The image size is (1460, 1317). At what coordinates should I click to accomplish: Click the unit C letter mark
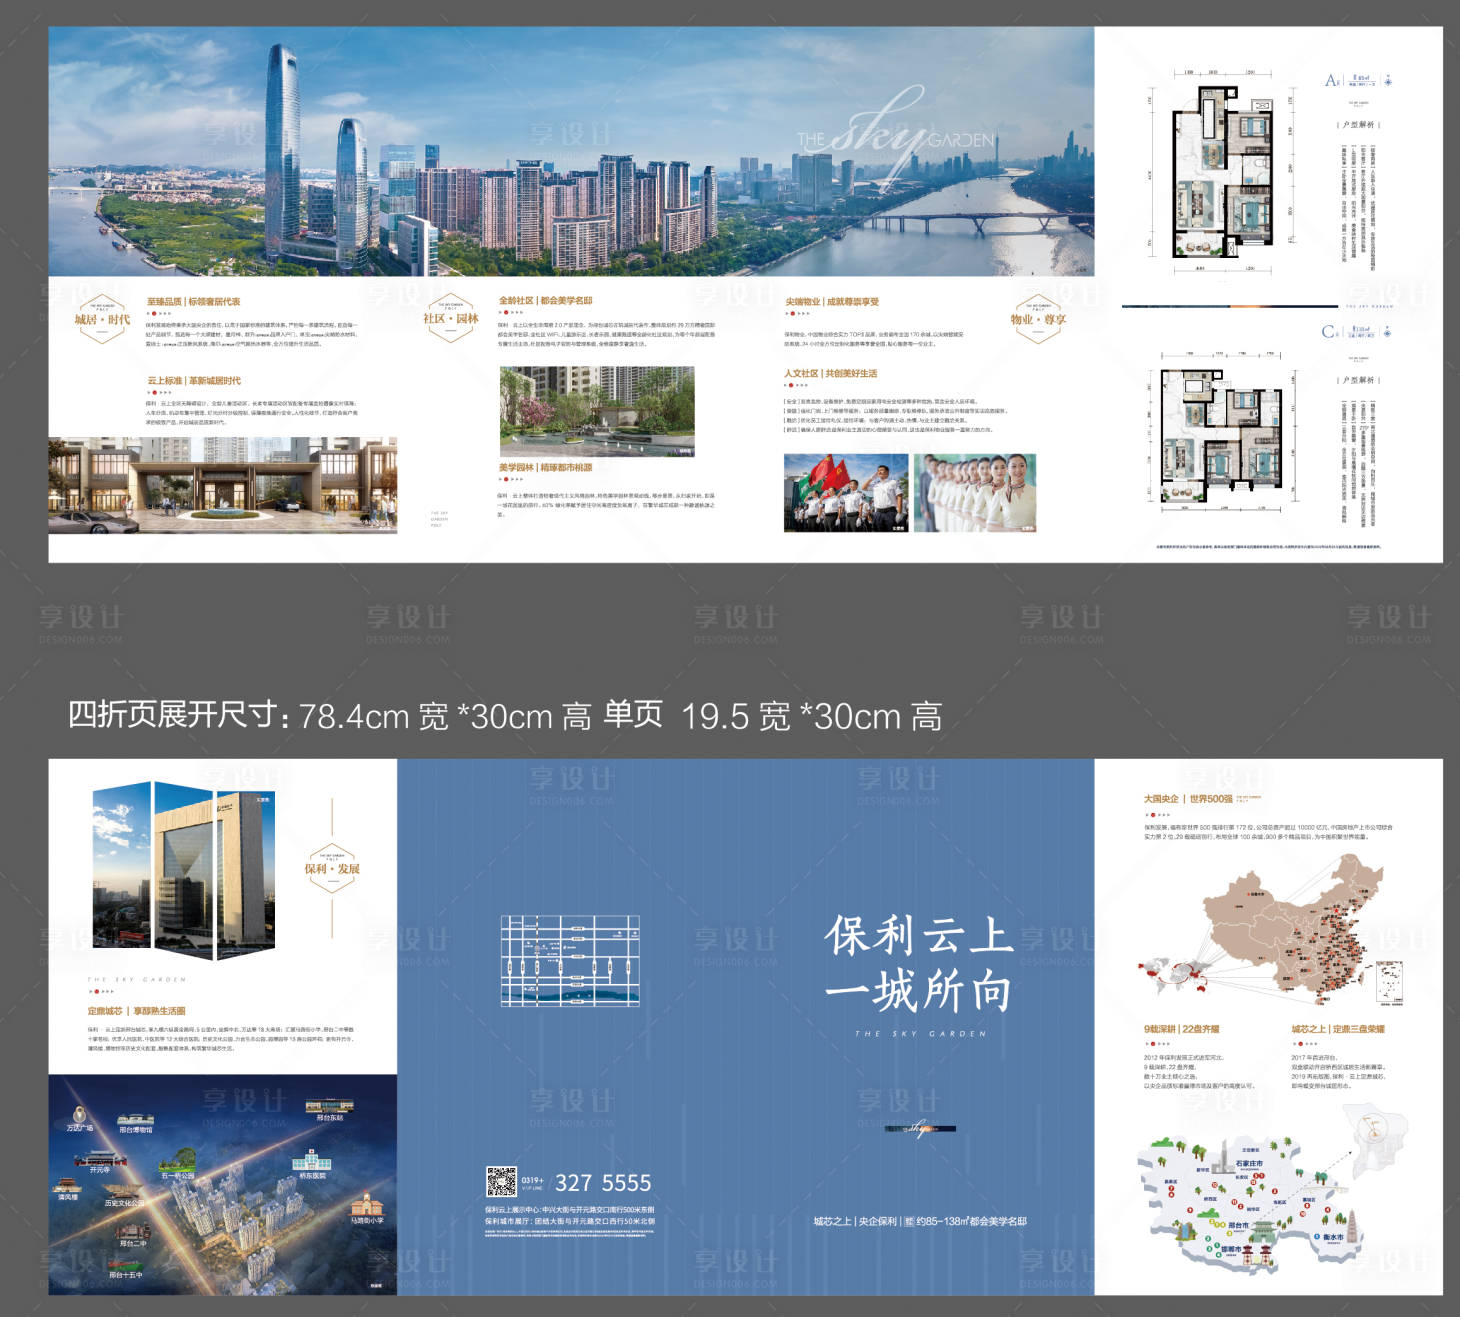(1329, 331)
